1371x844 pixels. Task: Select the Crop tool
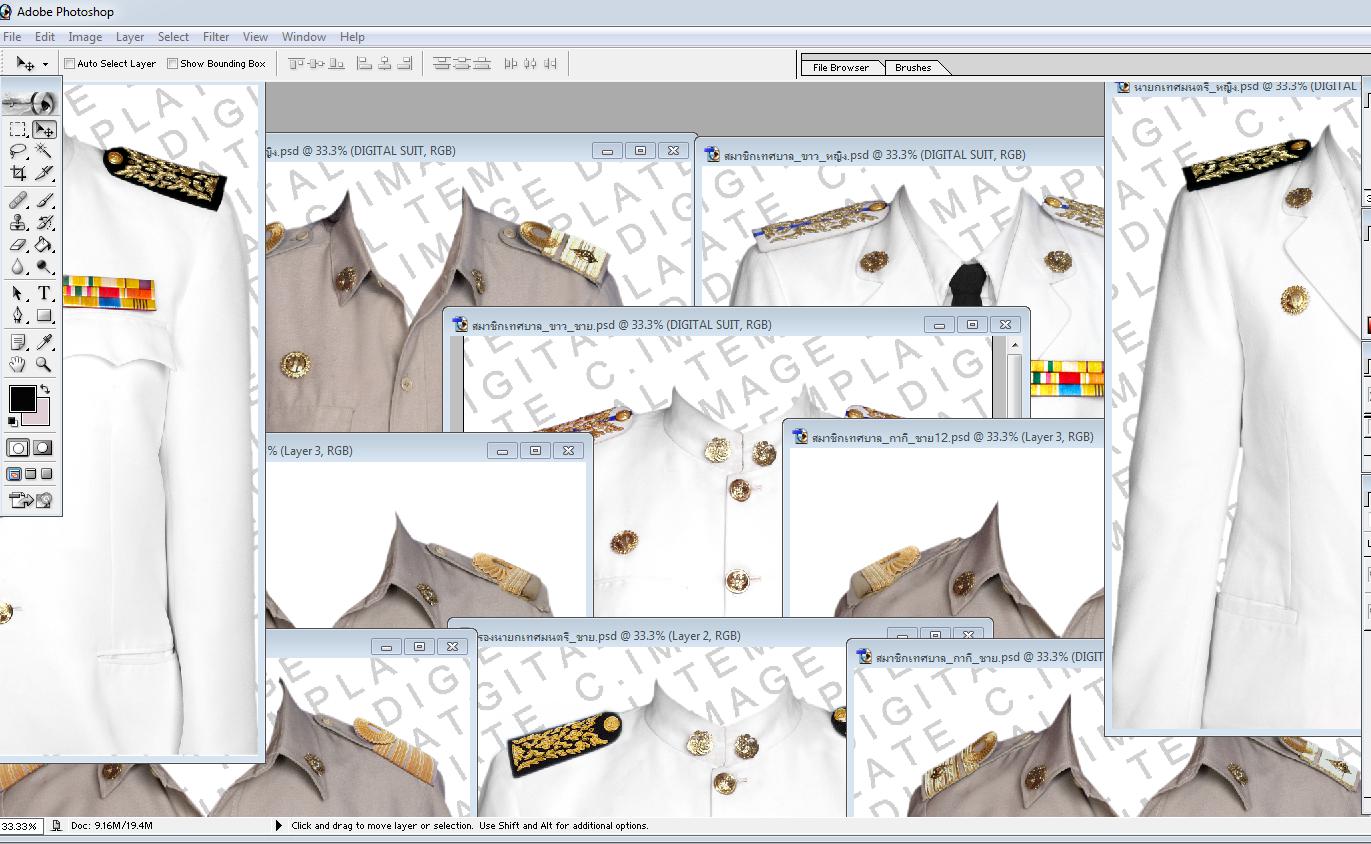point(18,173)
